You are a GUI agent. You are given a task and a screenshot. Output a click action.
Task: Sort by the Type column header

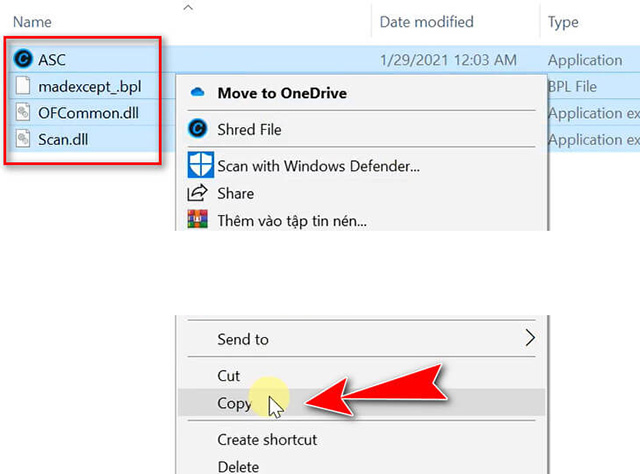[x=563, y=22]
